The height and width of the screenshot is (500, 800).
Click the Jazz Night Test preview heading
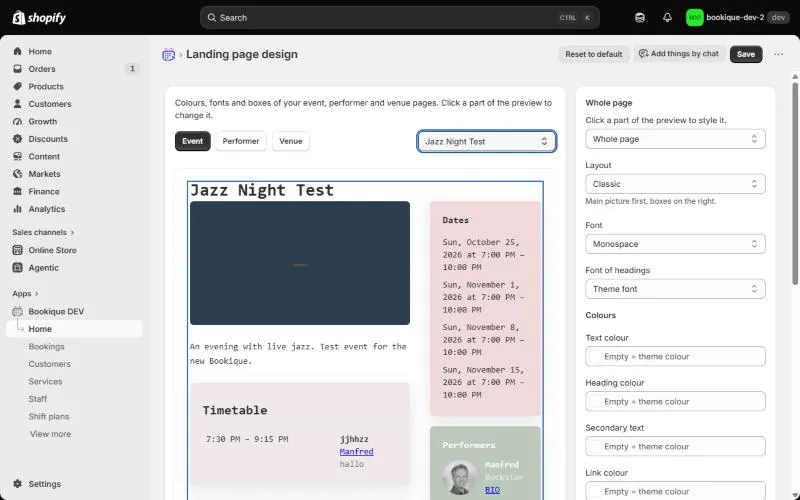click(262, 190)
